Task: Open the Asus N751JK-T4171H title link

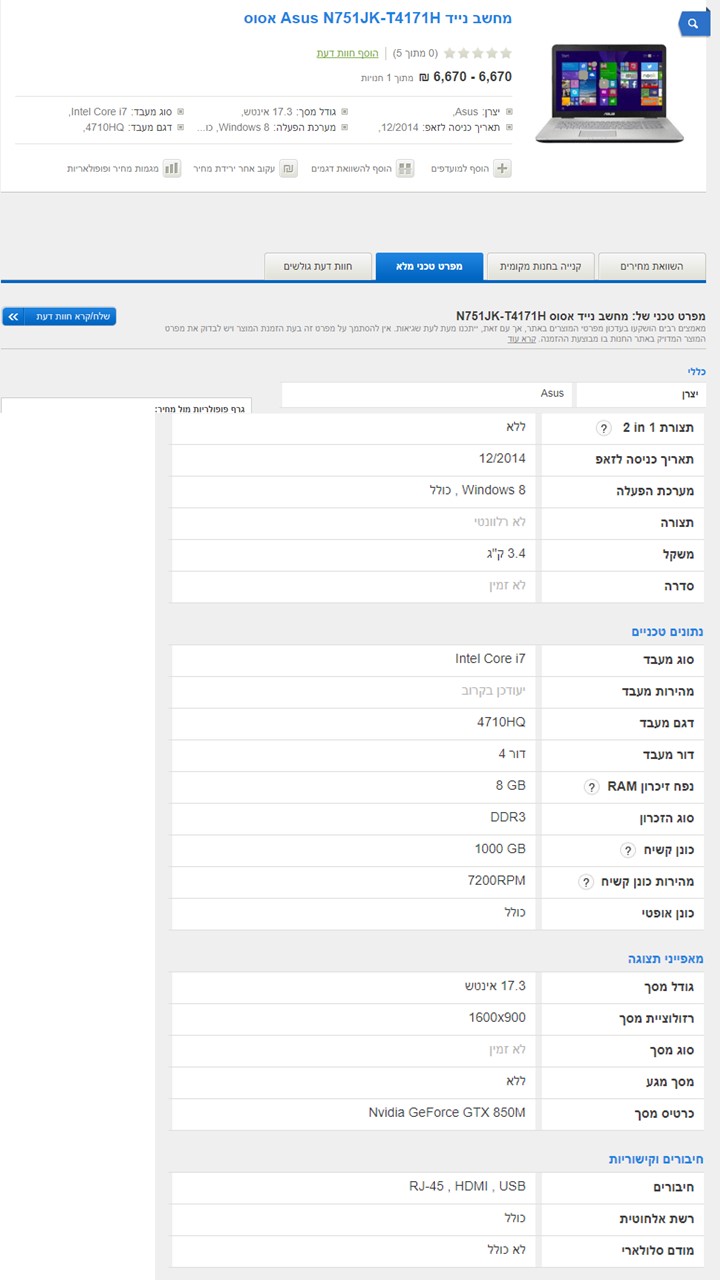Action: tap(378, 19)
